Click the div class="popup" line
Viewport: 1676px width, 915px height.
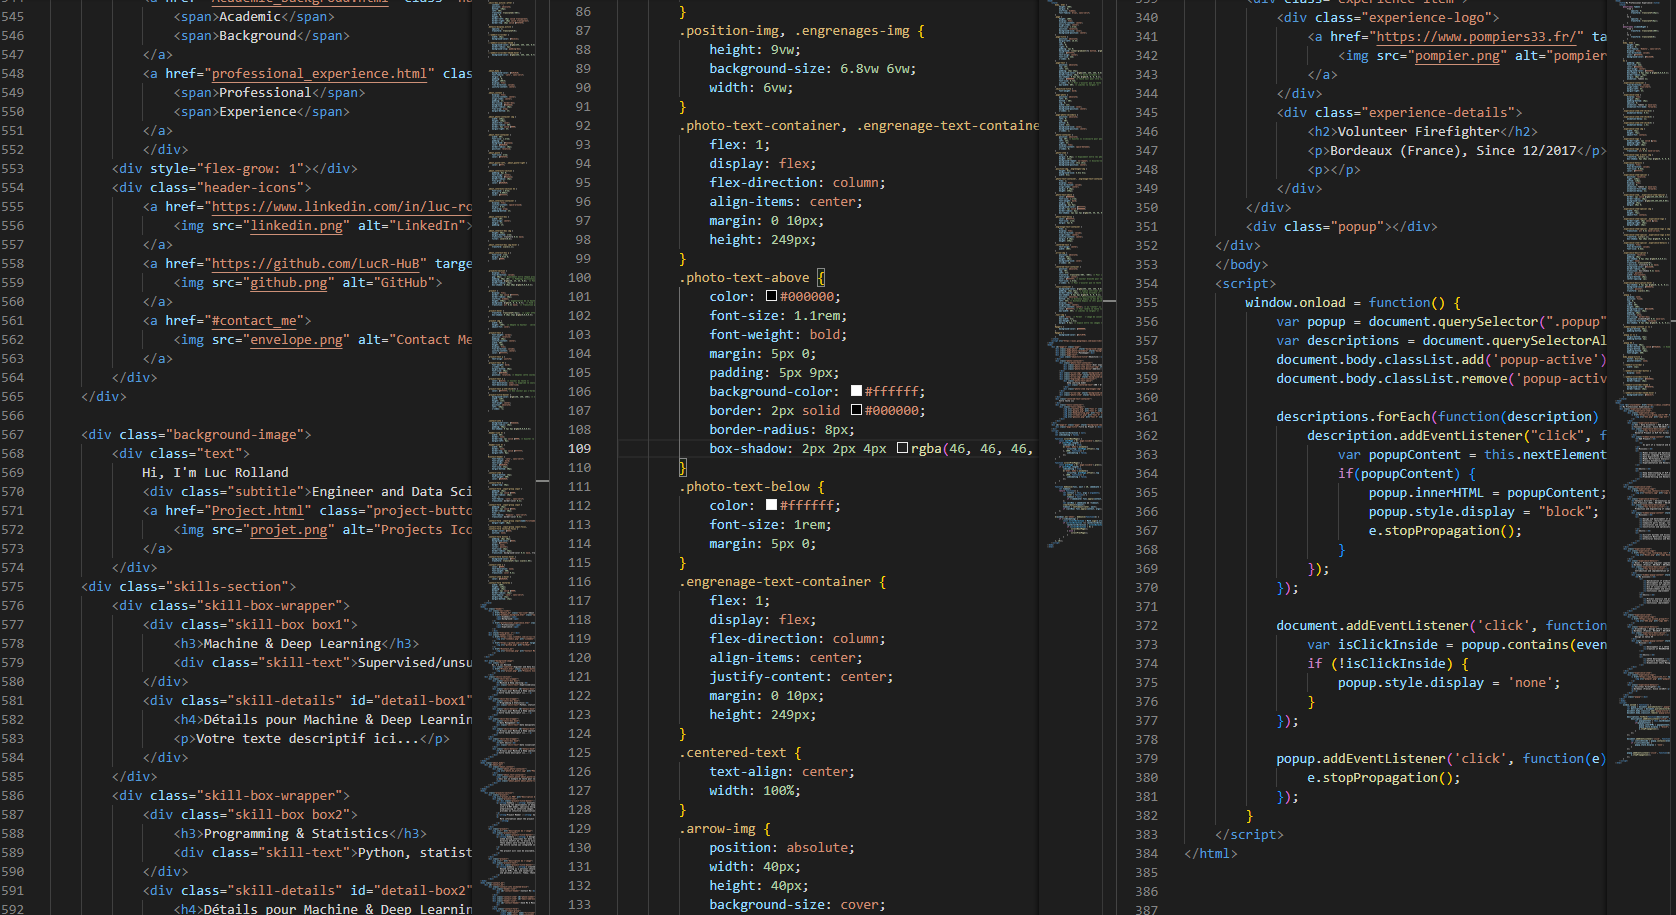[x=1341, y=227]
